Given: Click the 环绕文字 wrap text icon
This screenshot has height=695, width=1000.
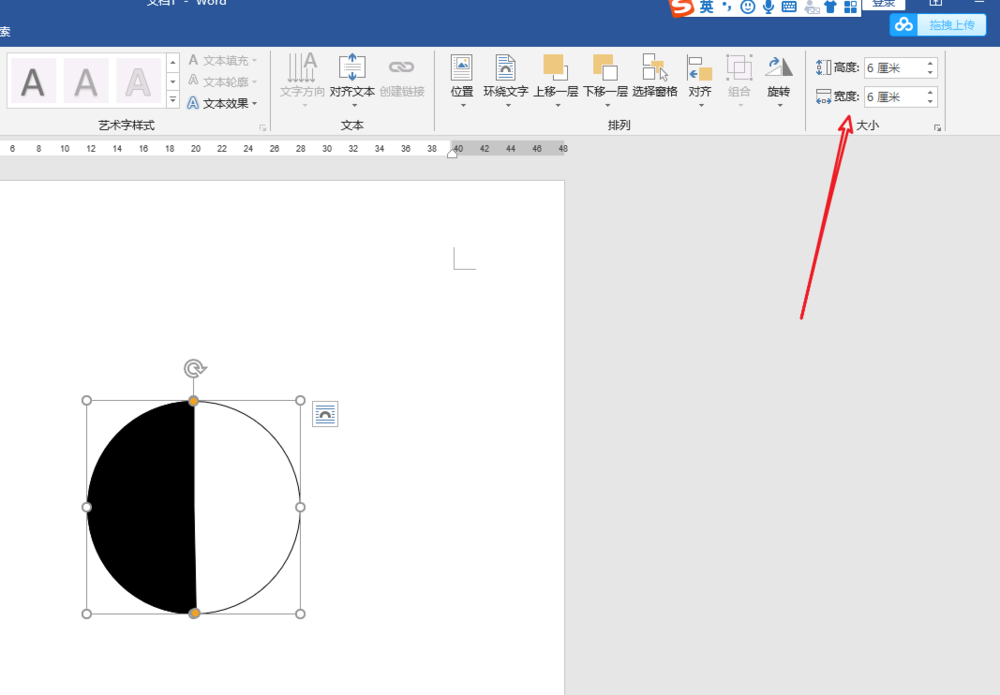Looking at the screenshot, I should [505, 79].
